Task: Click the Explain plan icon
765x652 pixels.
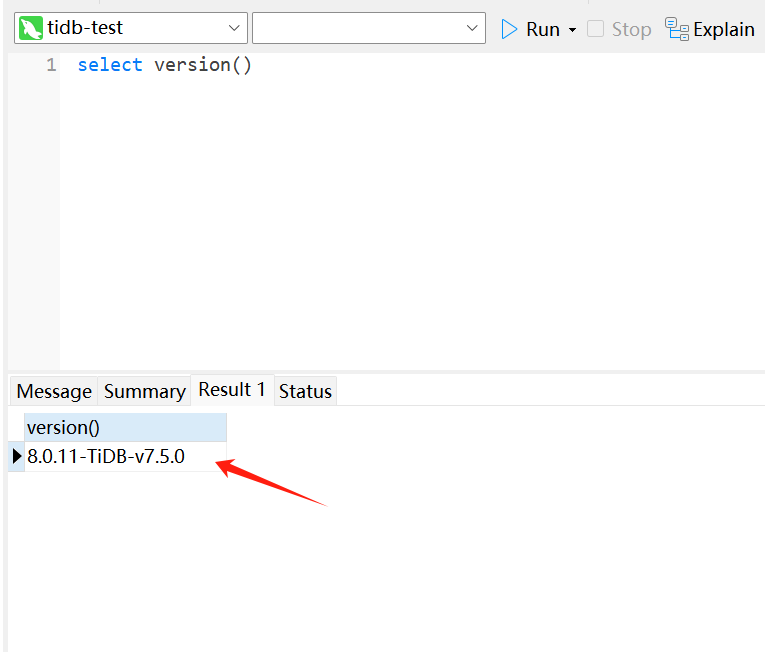Action: click(677, 29)
